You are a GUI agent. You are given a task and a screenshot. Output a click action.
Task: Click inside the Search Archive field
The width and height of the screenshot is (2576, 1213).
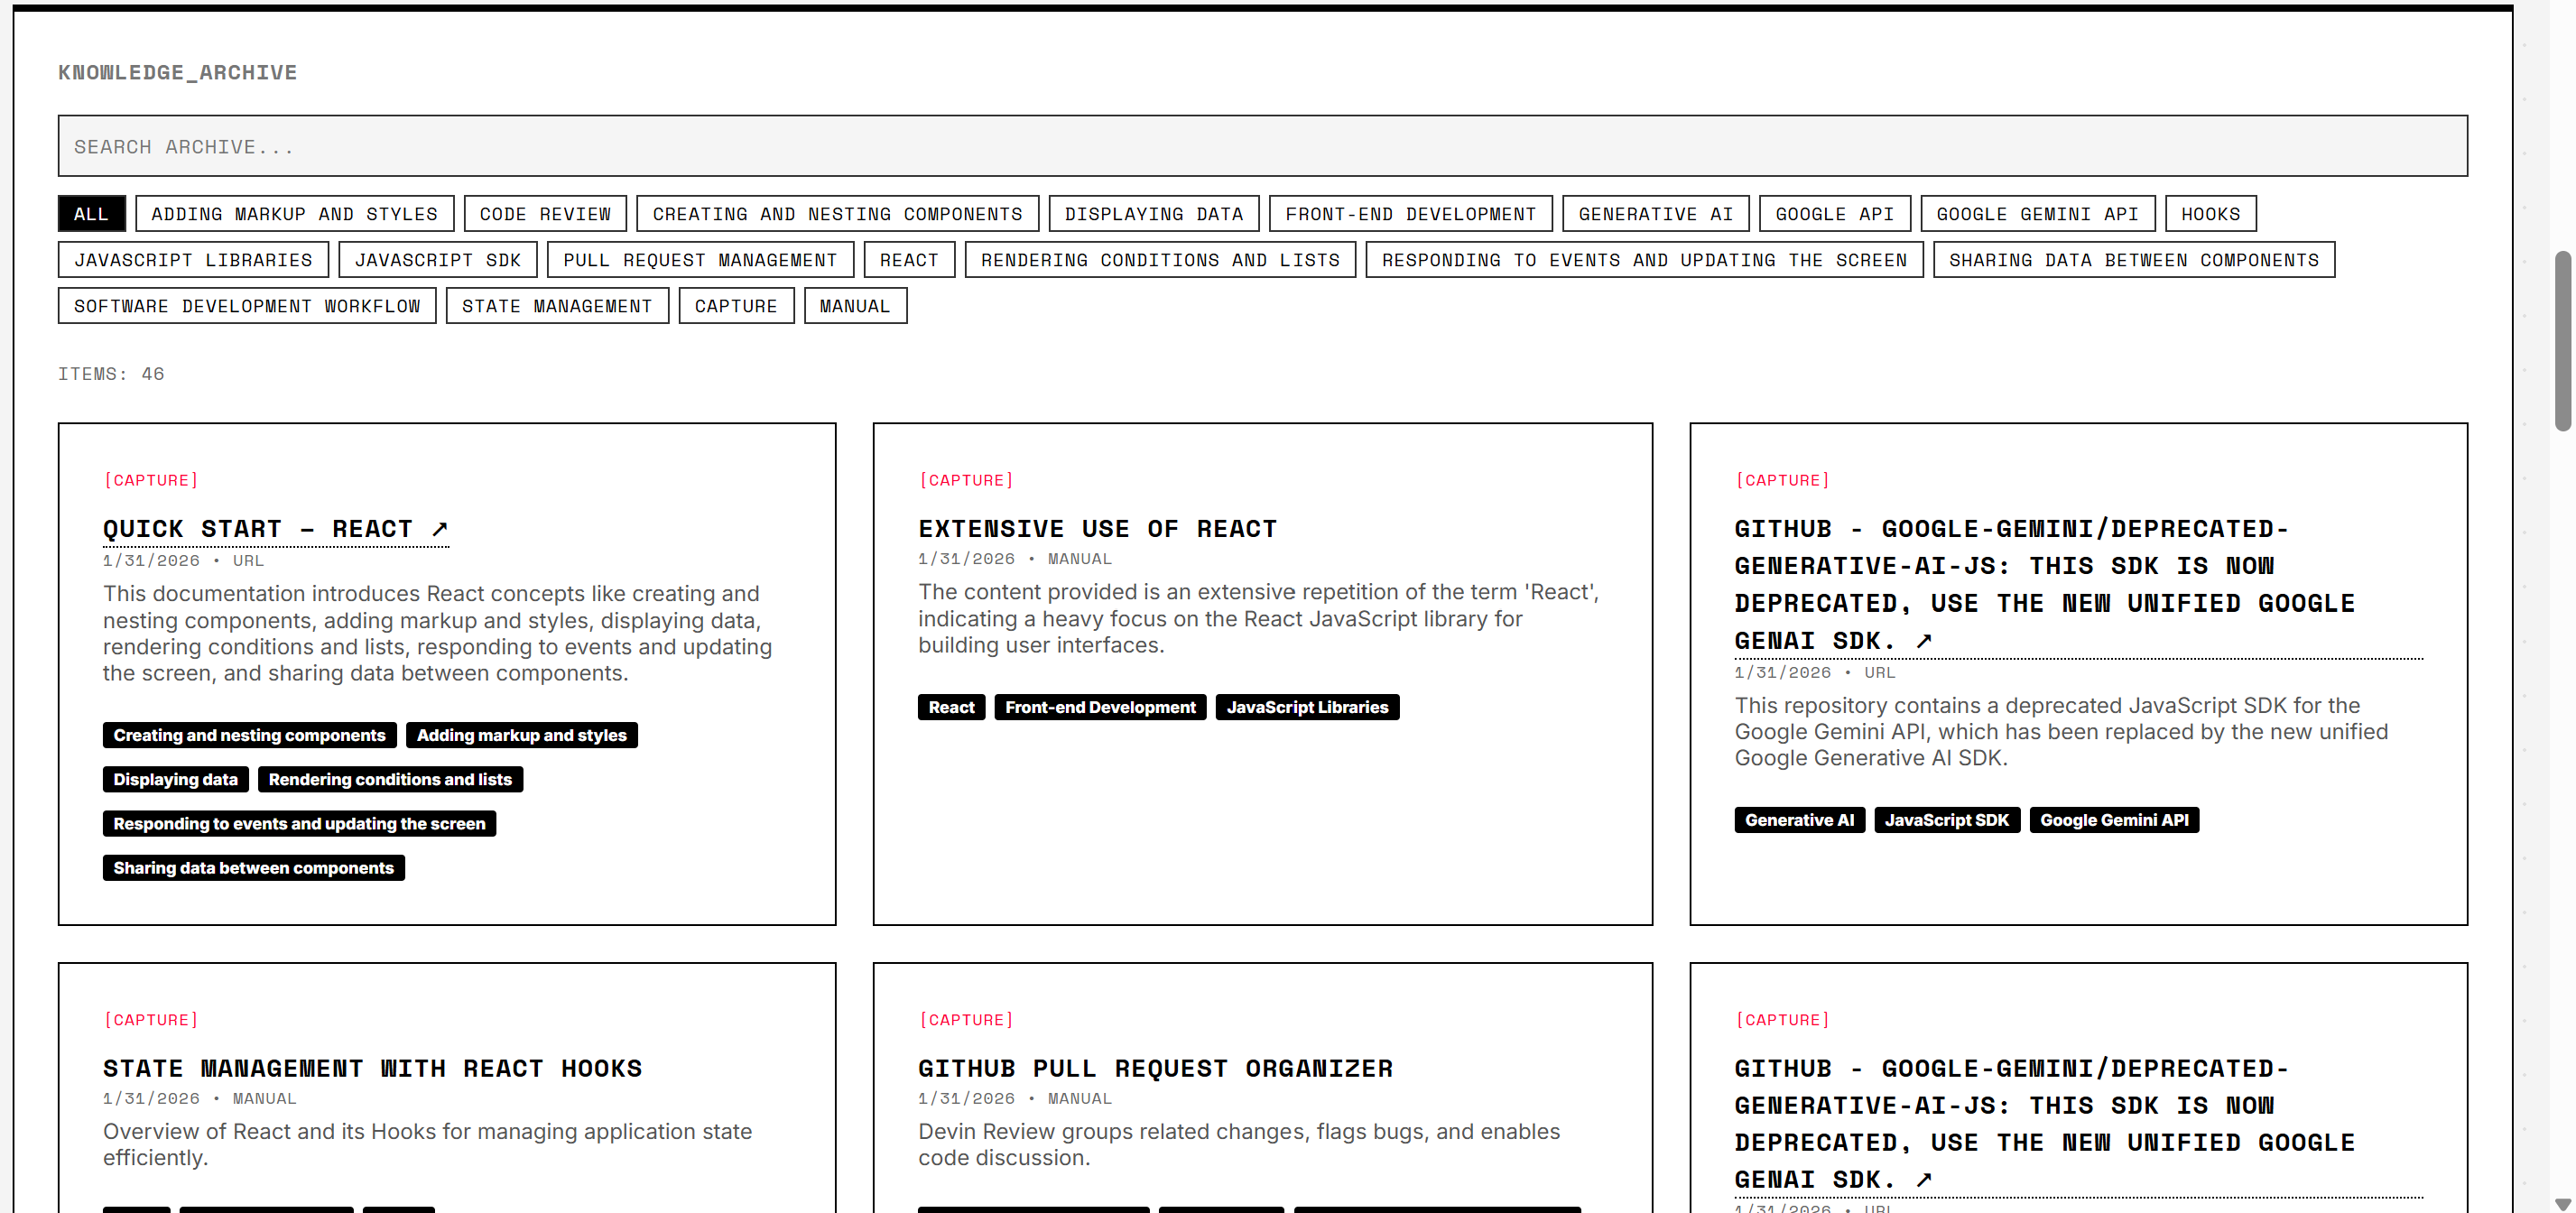pos(1262,147)
